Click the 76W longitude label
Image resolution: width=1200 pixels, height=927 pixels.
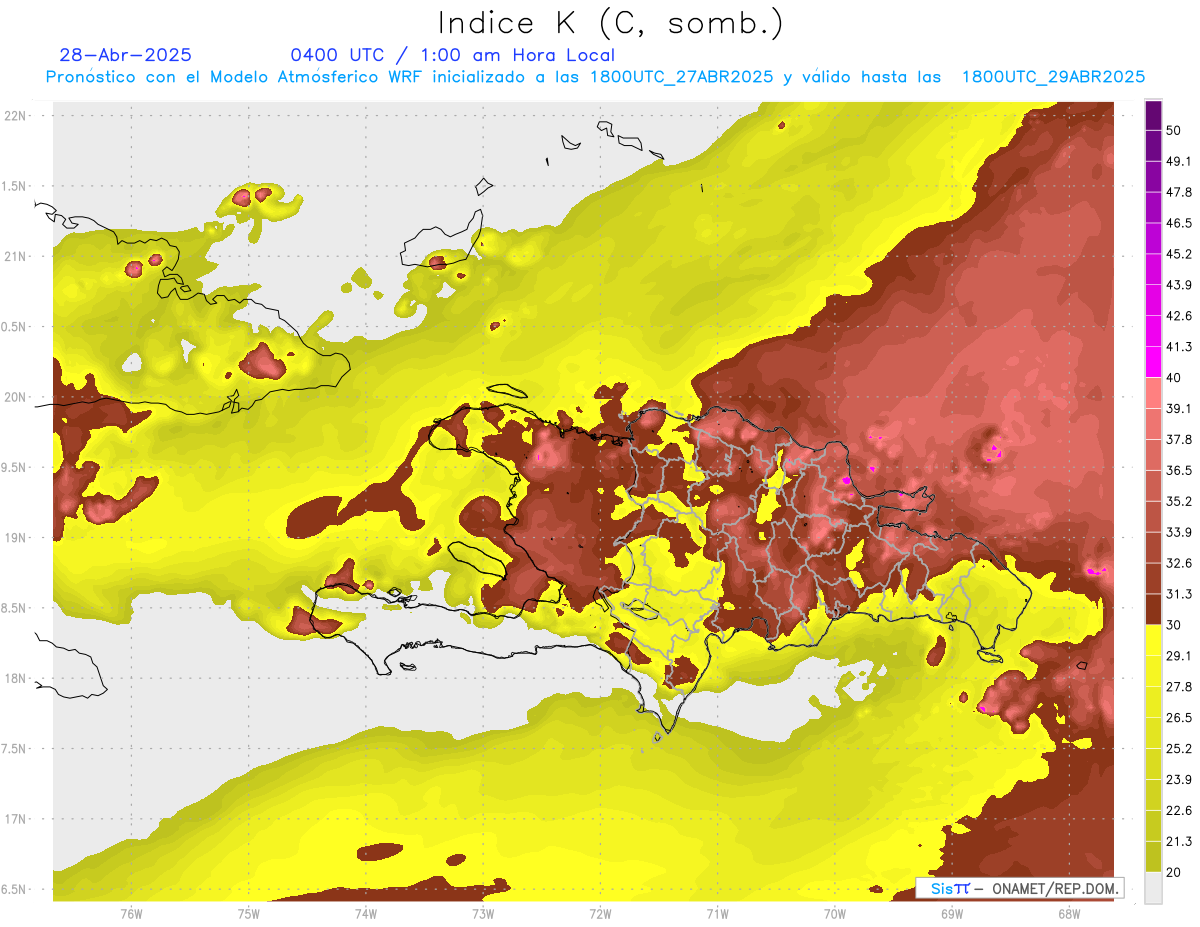point(131,914)
